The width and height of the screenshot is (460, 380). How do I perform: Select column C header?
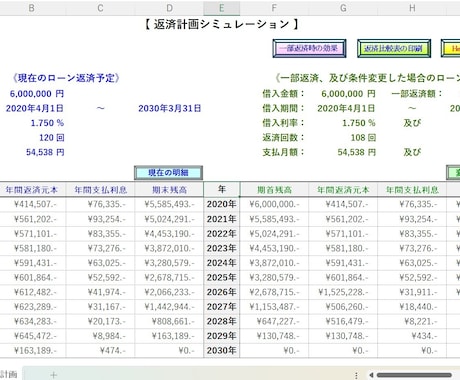100,8
